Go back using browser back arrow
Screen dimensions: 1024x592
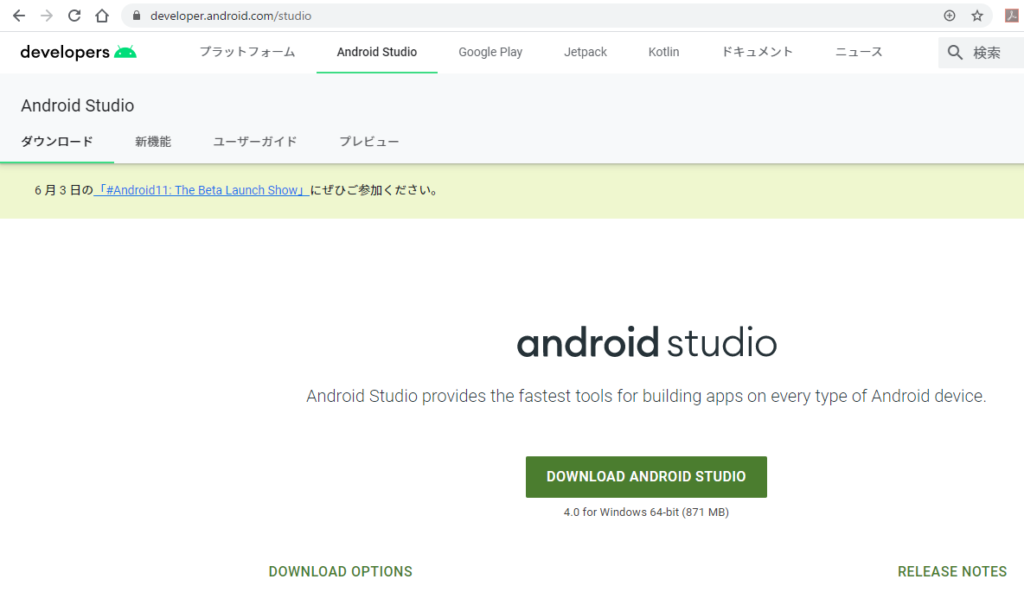pyautogui.click(x=19, y=16)
